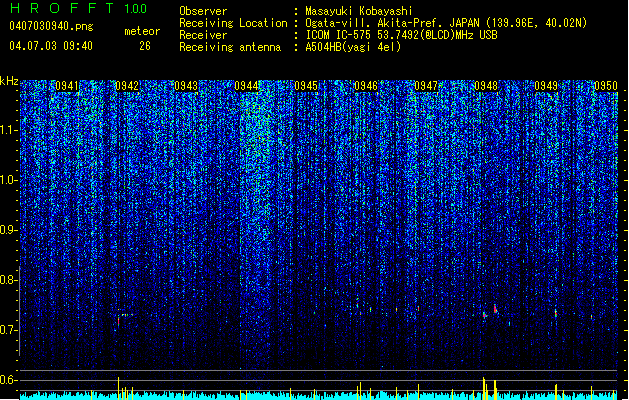Screen dimensions: 629x400
Task: Click the Receiving Location label
Action: tap(233, 23)
